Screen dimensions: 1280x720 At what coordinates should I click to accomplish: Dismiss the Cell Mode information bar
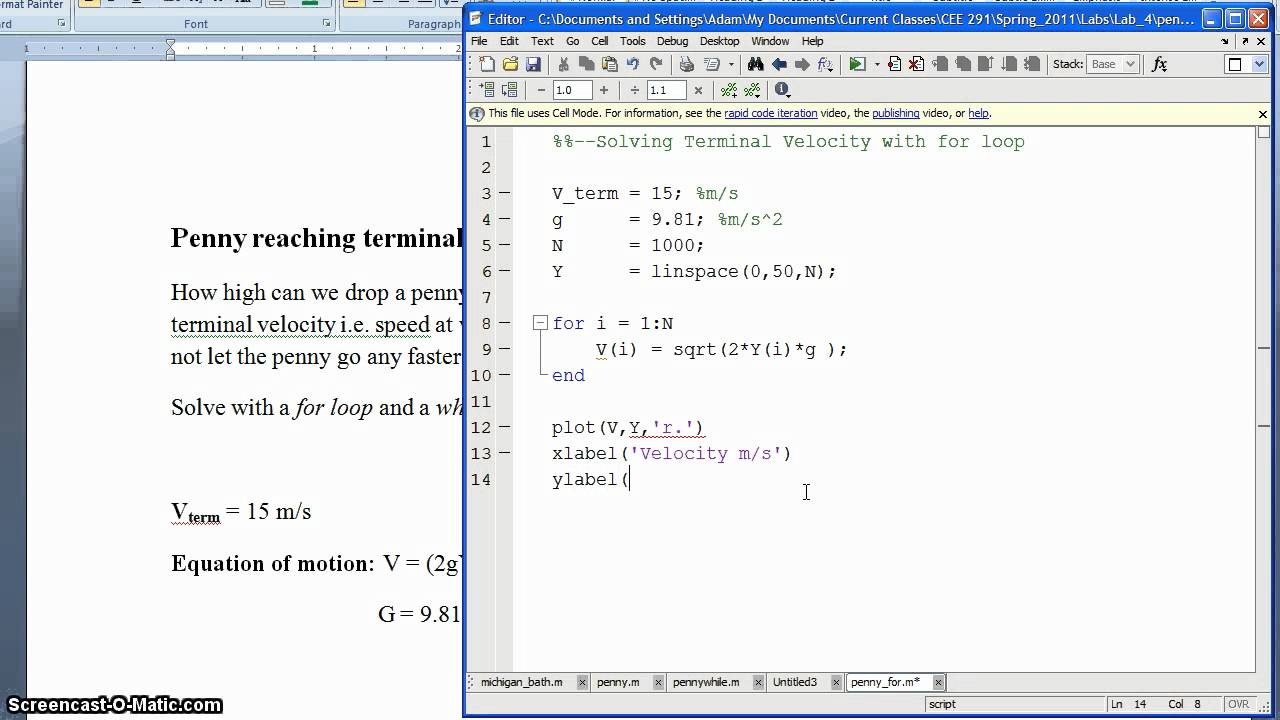tap(1262, 114)
